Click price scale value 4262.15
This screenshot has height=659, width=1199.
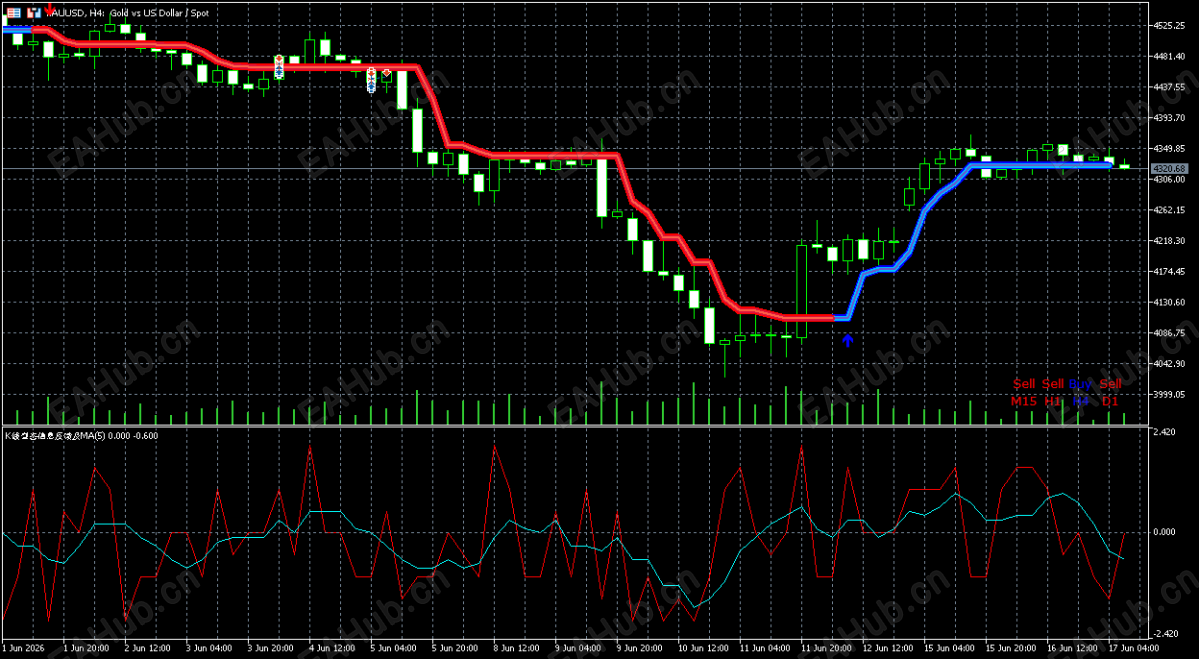tap(1168, 210)
